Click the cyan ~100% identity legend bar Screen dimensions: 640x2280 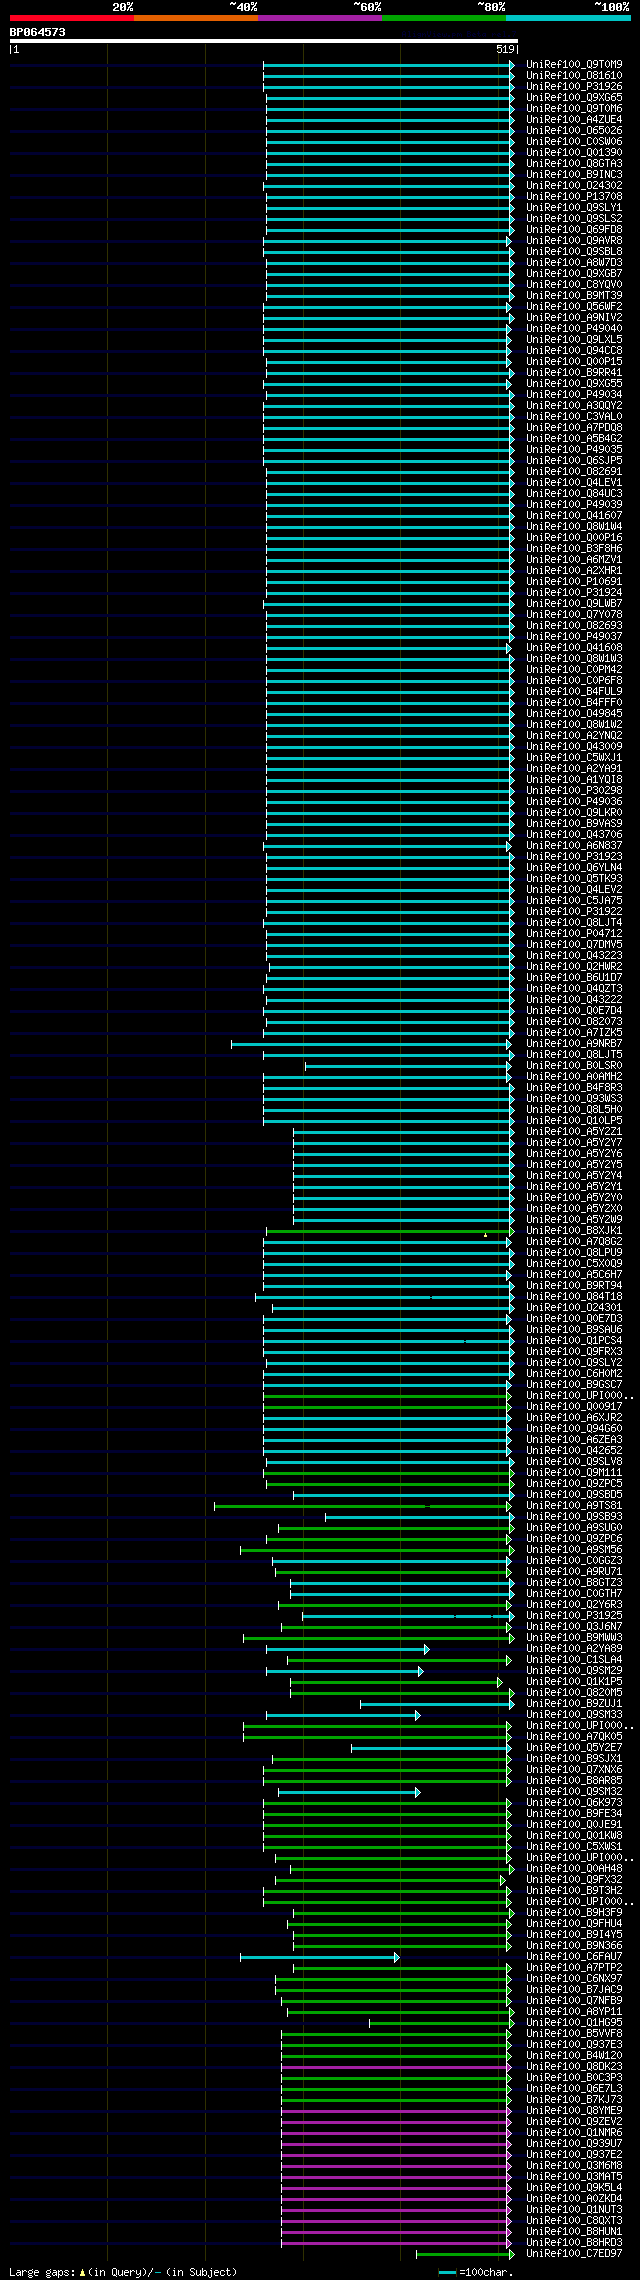(x=567, y=18)
